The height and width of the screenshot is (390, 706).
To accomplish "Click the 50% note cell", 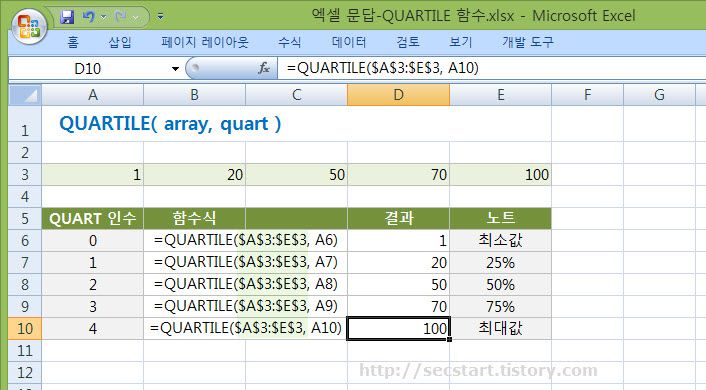I will [x=501, y=285].
